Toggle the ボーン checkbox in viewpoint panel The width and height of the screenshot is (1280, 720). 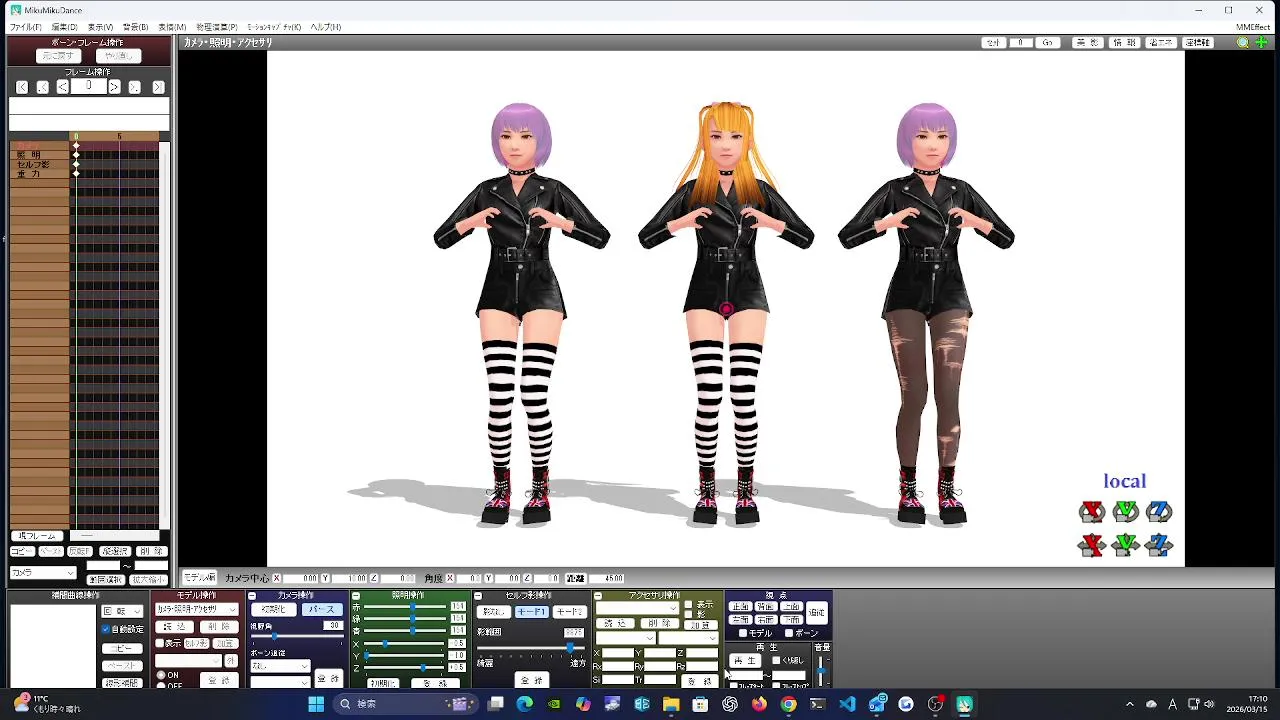click(789, 633)
